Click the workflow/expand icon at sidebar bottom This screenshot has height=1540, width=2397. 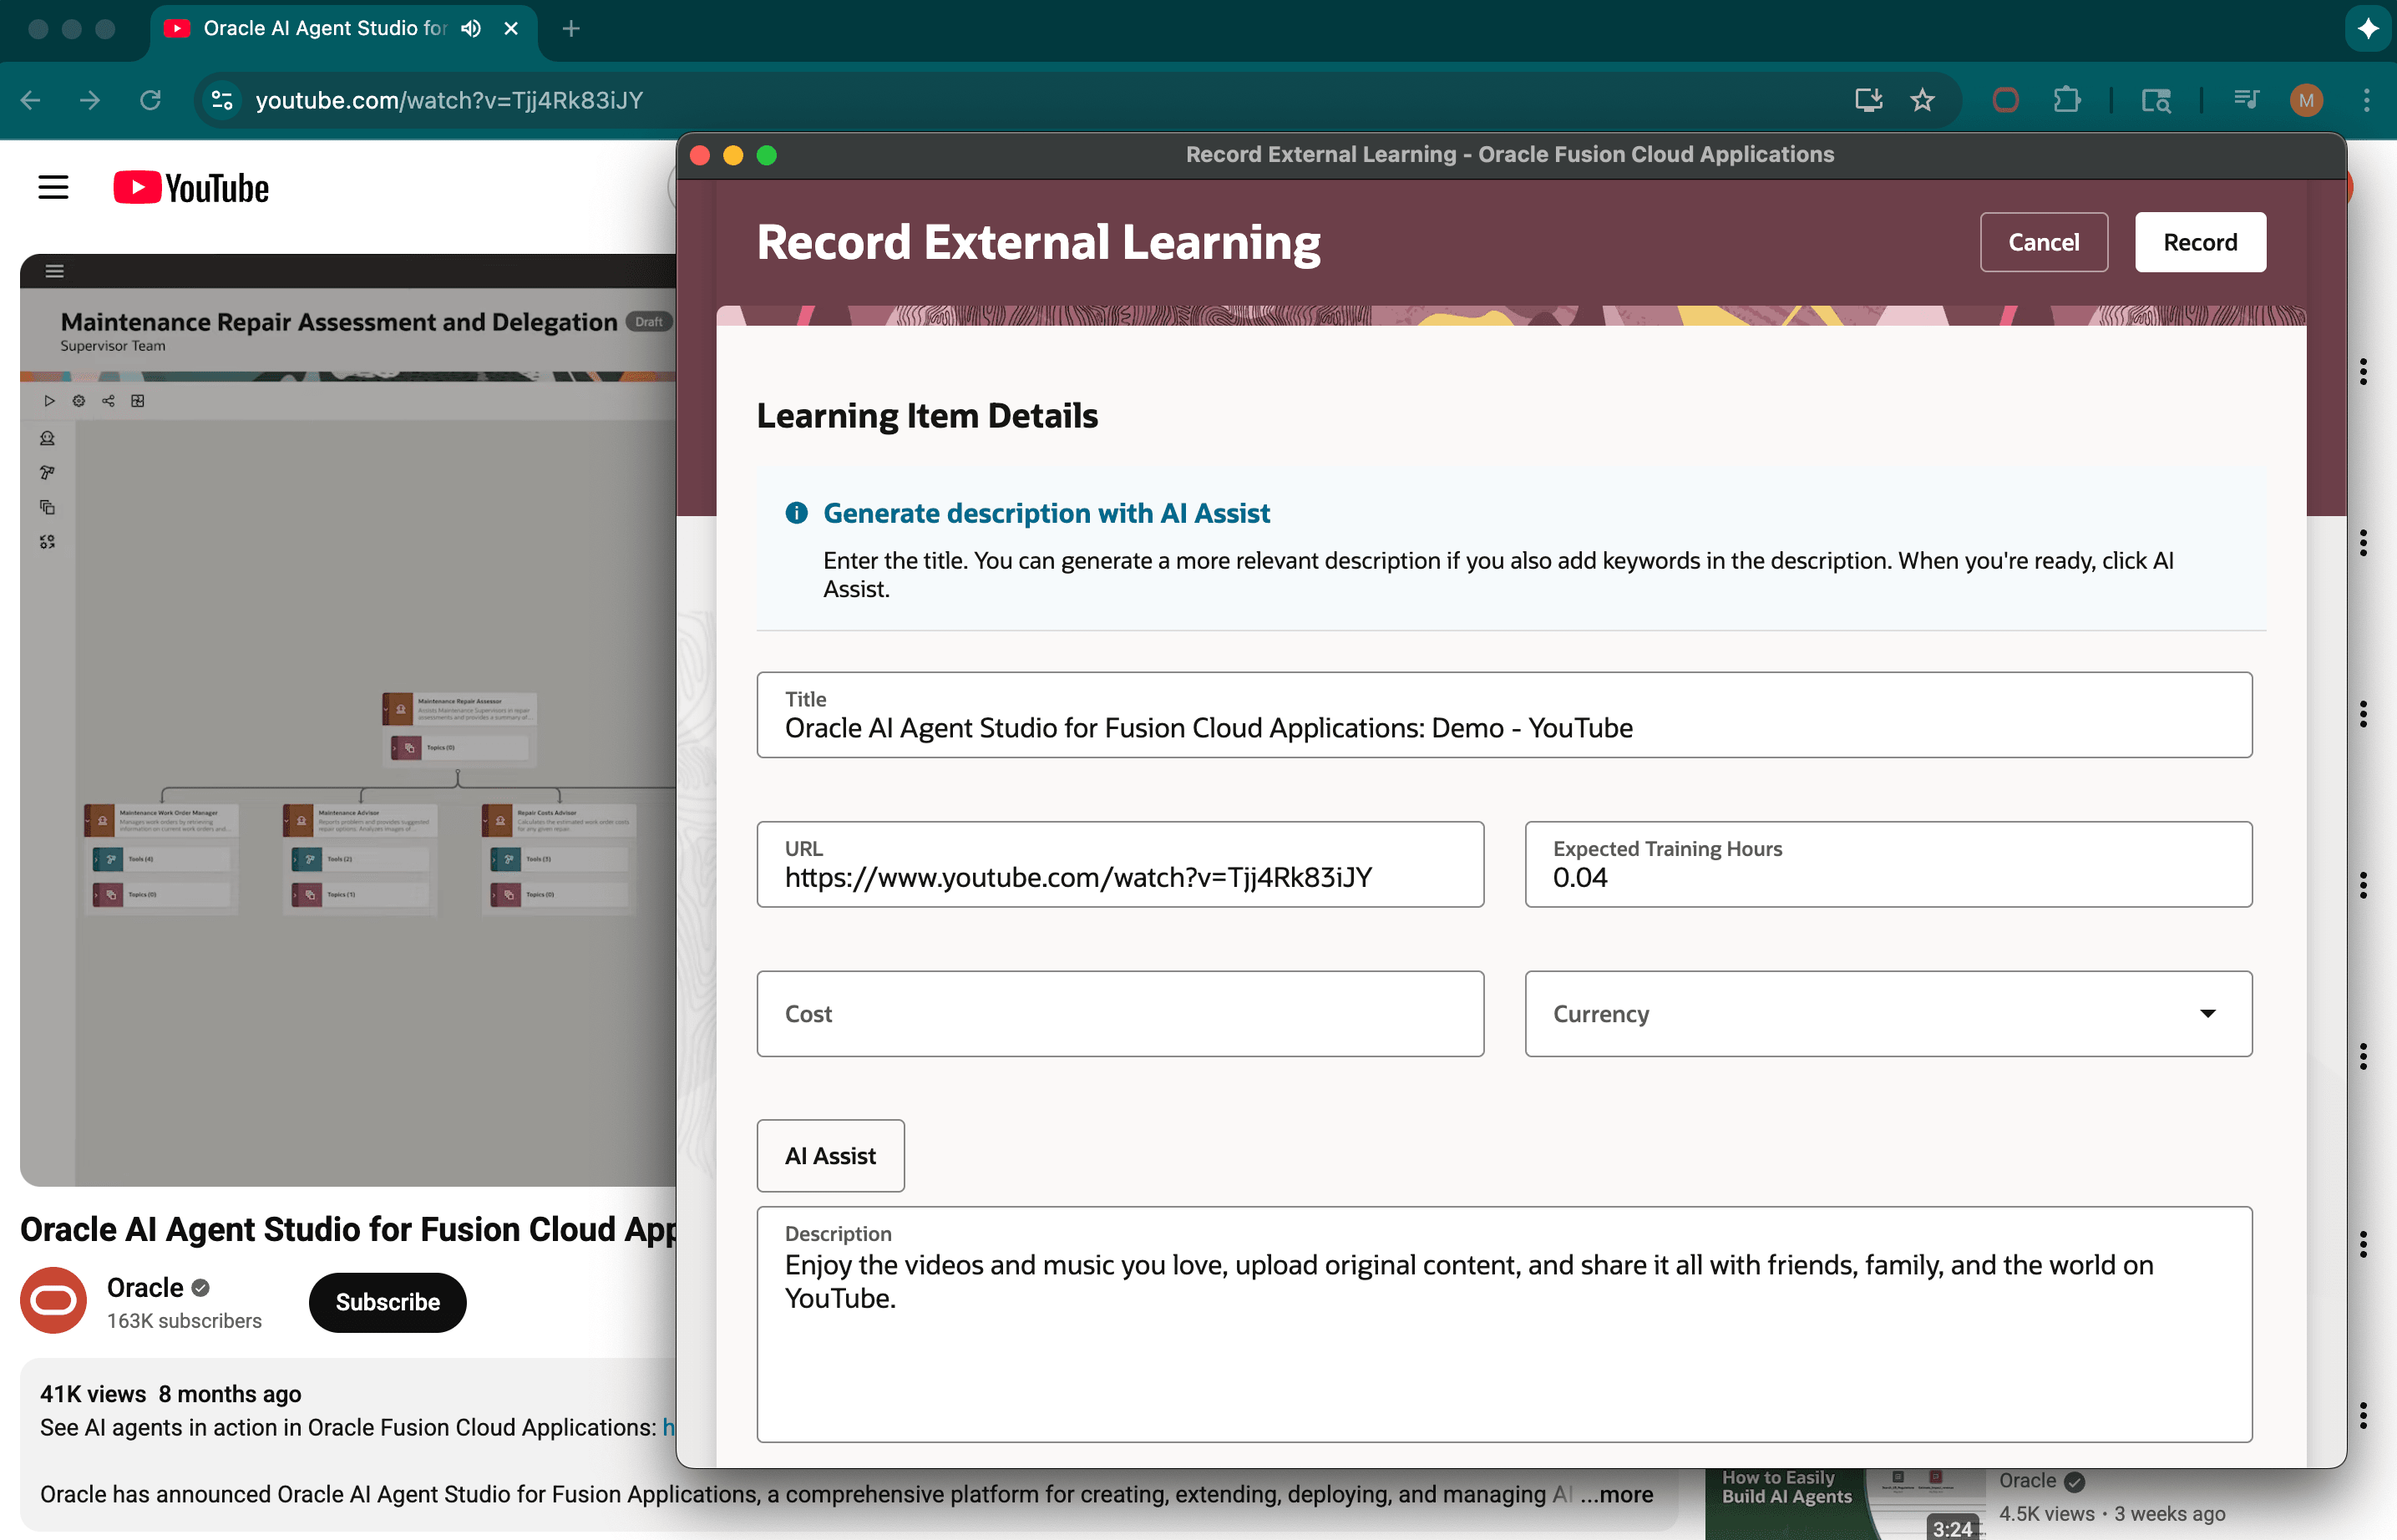click(x=47, y=541)
